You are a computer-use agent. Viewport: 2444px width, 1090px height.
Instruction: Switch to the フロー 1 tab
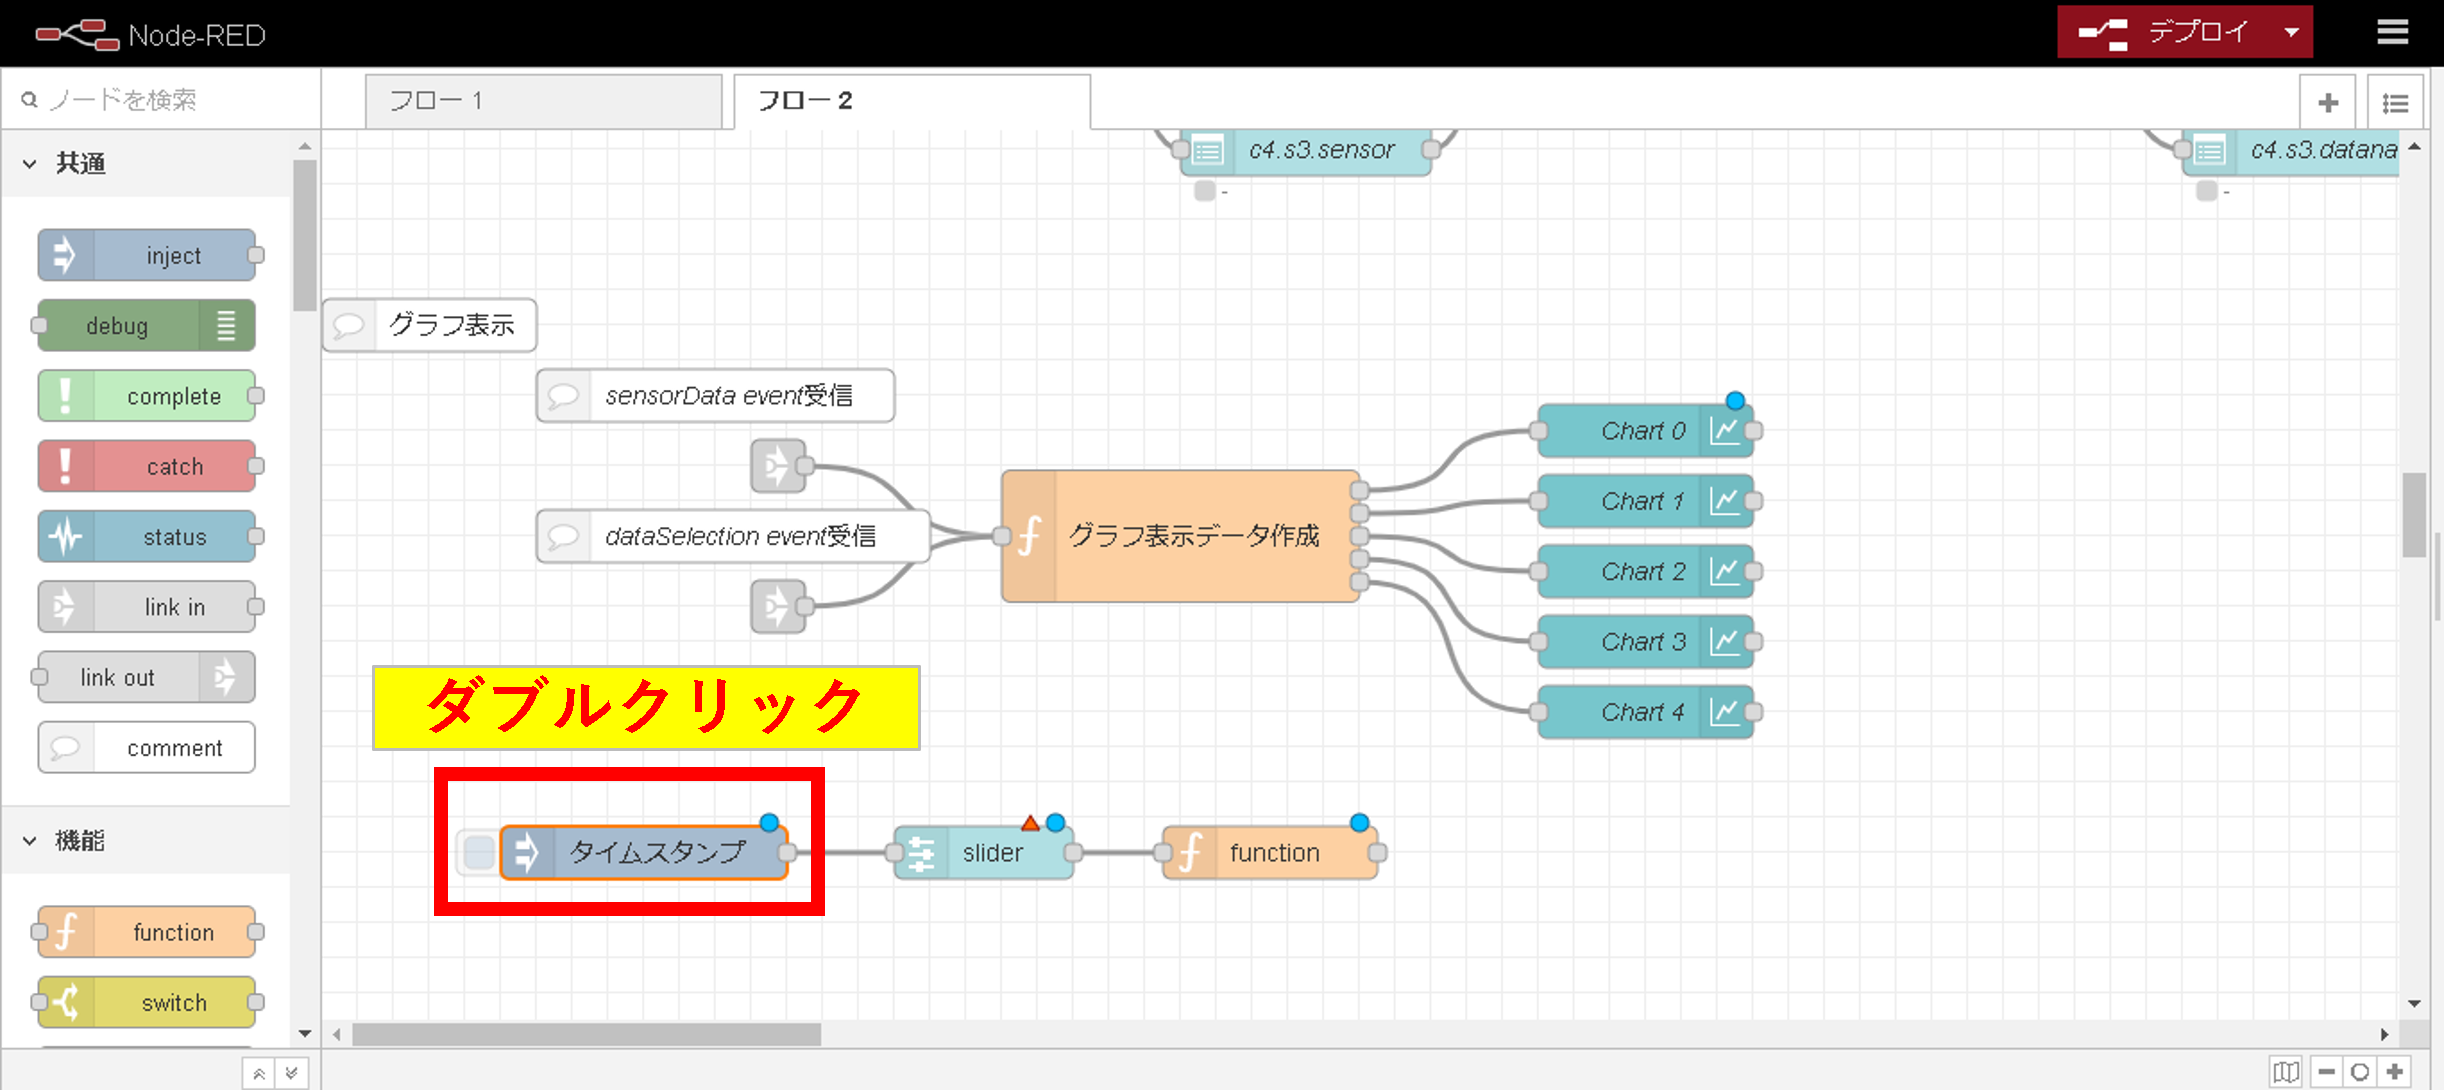click(543, 101)
